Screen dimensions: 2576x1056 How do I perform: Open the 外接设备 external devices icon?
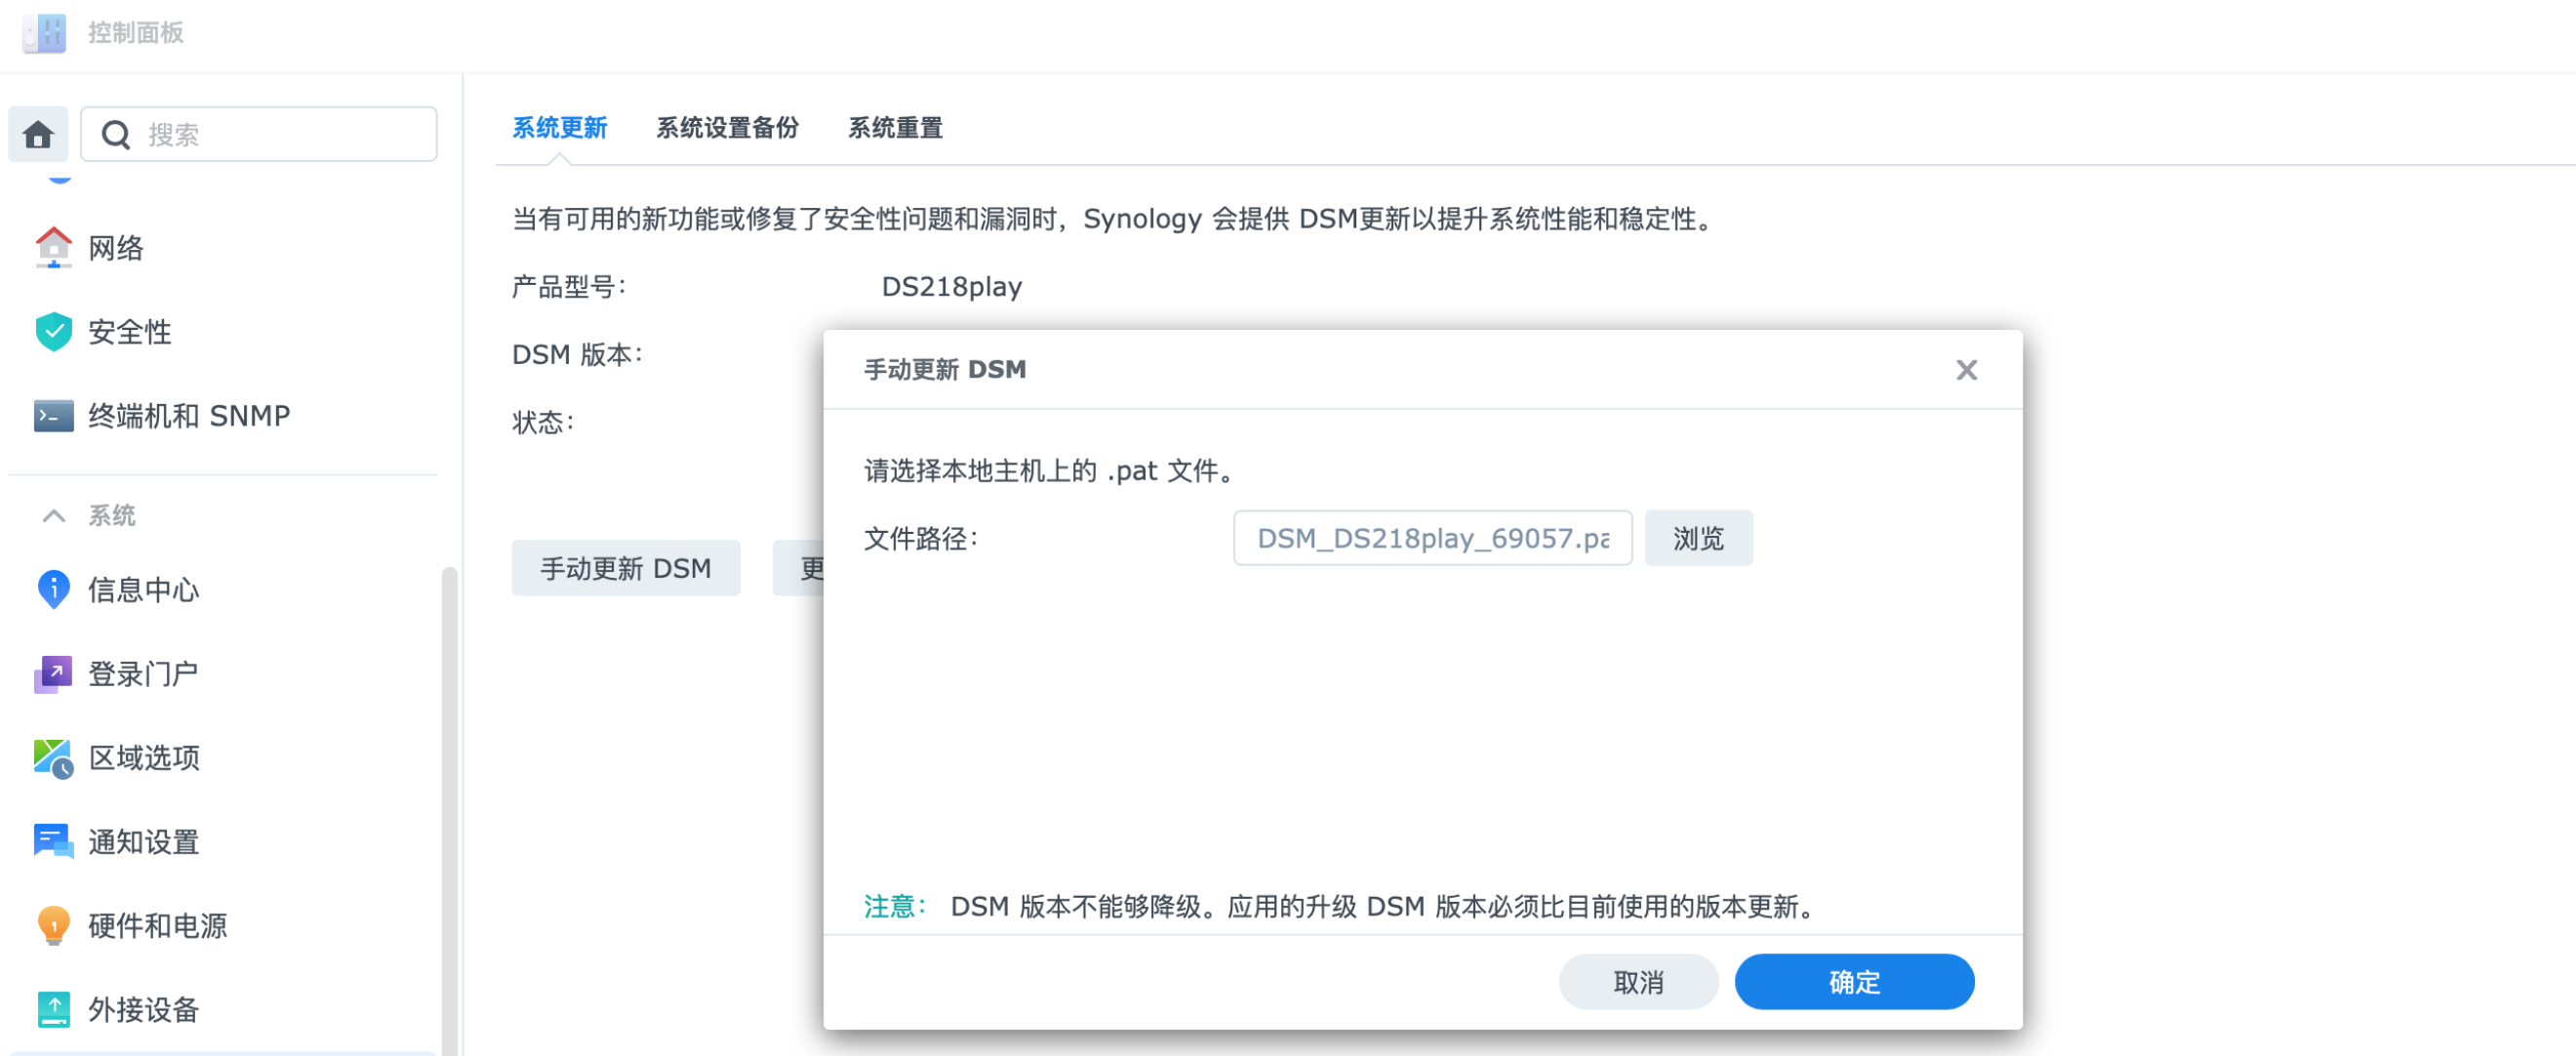coord(54,1010)
